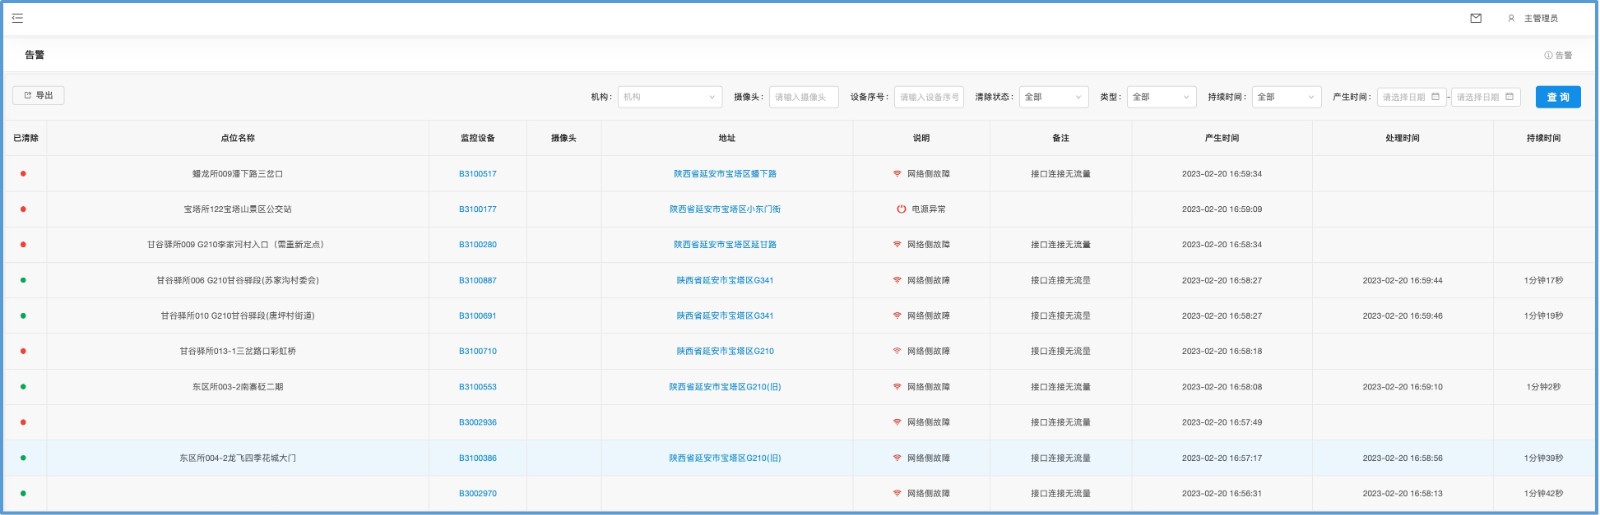The height and width of the screenshot is (515, 1600).
Task: Click the power icon for 电源异常 alert
Action: coord(901,209)
